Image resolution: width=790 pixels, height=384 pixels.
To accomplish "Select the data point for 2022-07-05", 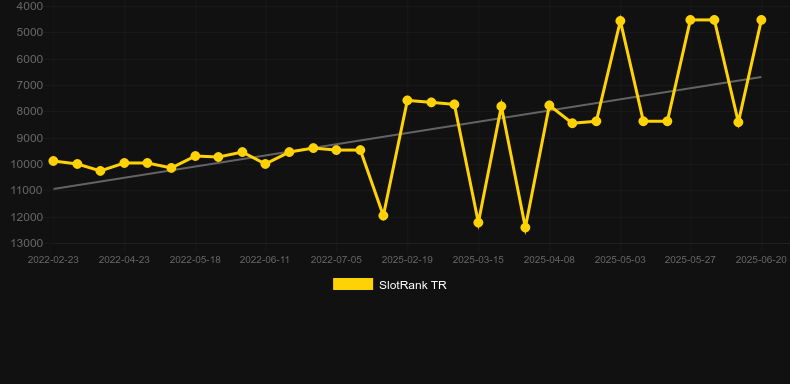I will [x=337, y=150].
